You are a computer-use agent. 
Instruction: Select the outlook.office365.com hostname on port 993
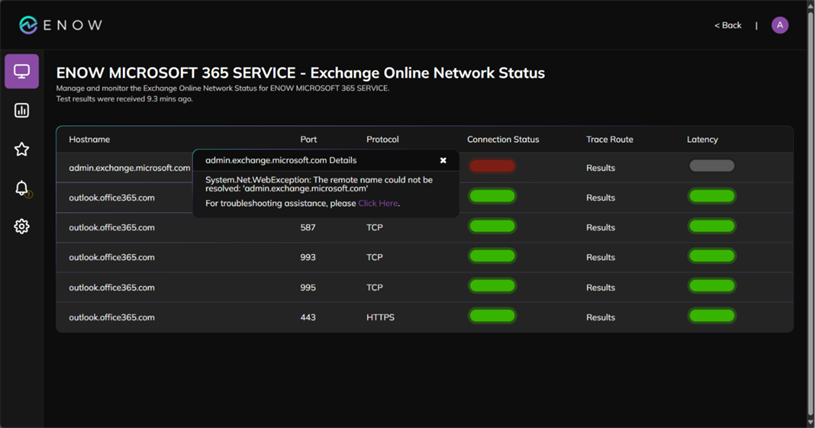click(112, 257)
